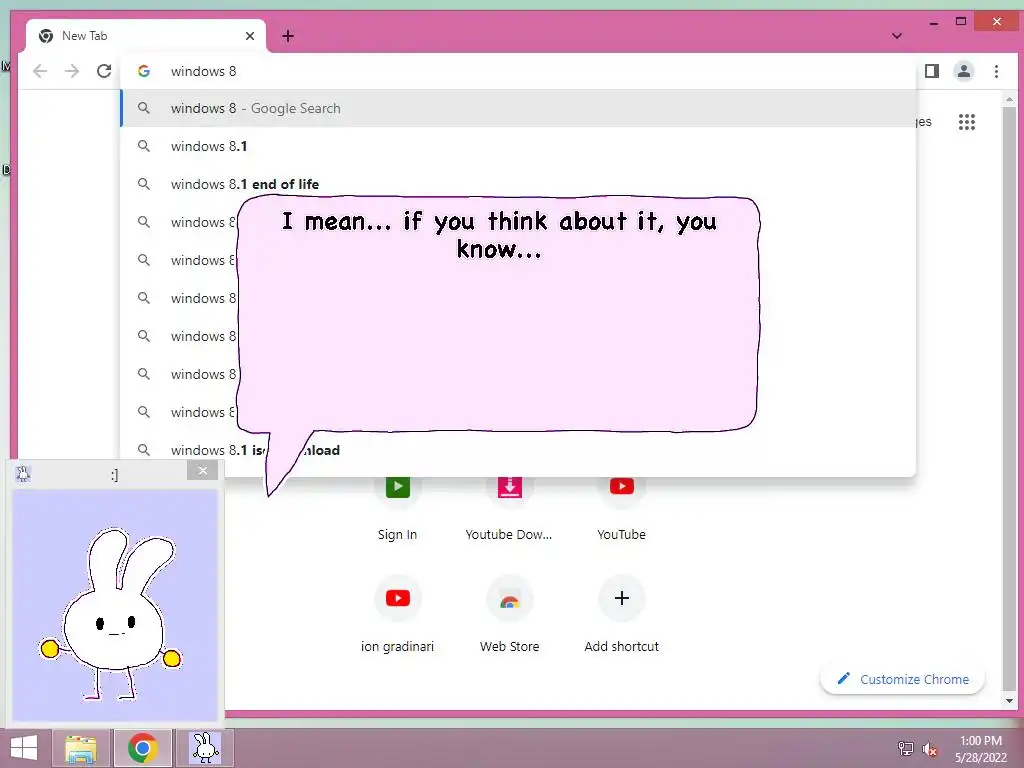Open the Sign In shortcut
Image resolution: width=1024 pixels, height=768 pixels.
[397, 507]
